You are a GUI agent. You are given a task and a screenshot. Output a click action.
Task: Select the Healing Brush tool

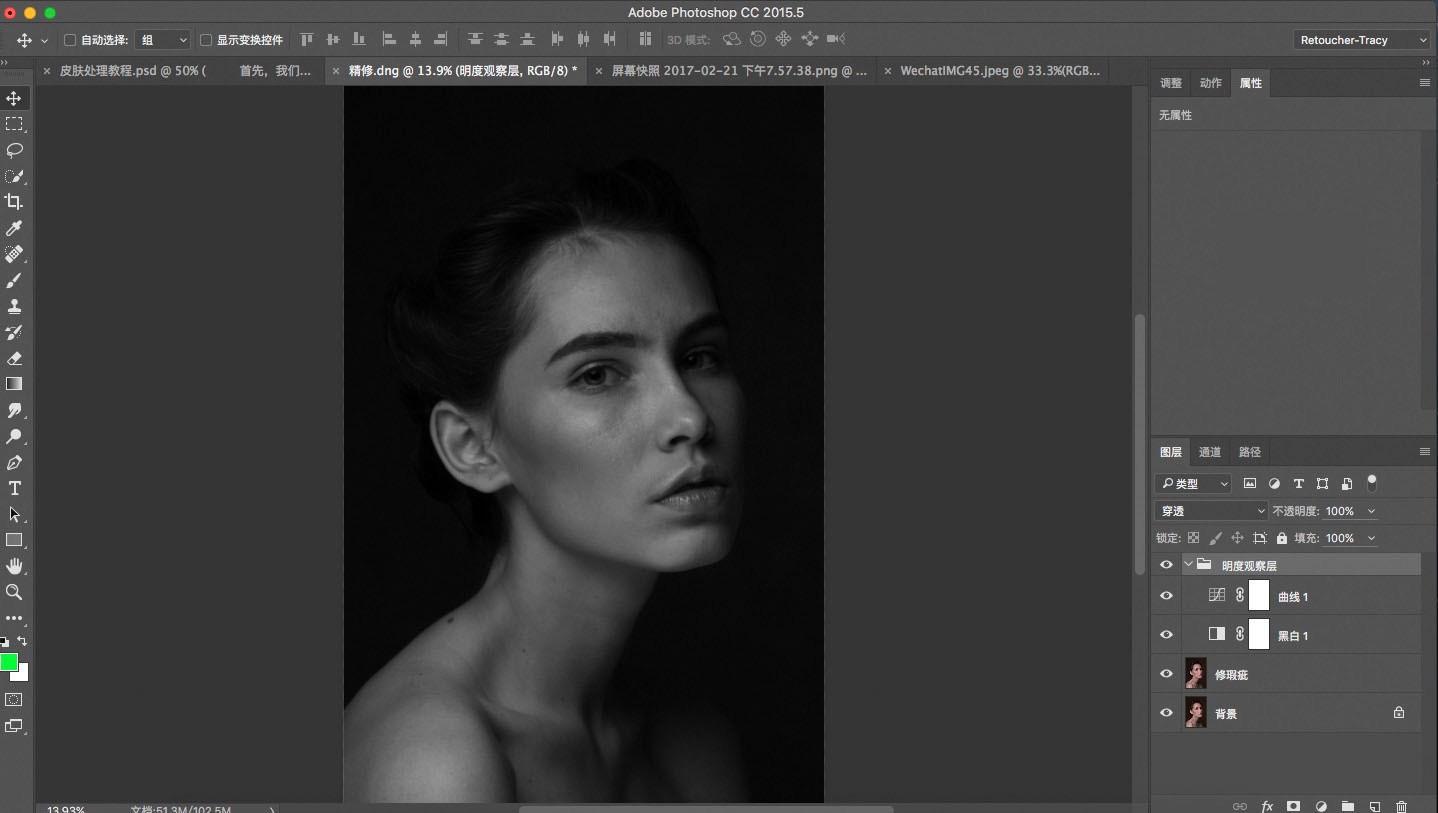click(x=14, y=254)
